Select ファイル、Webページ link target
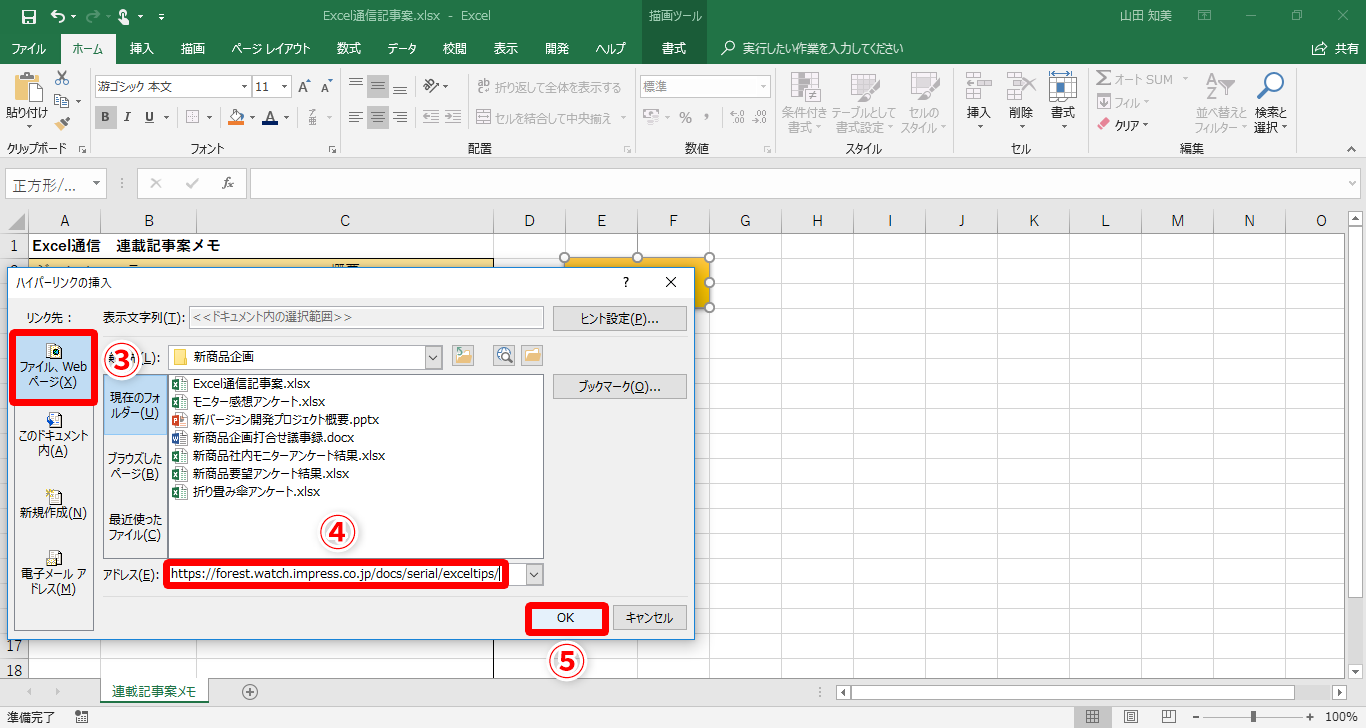 click(x=54, y=367)
